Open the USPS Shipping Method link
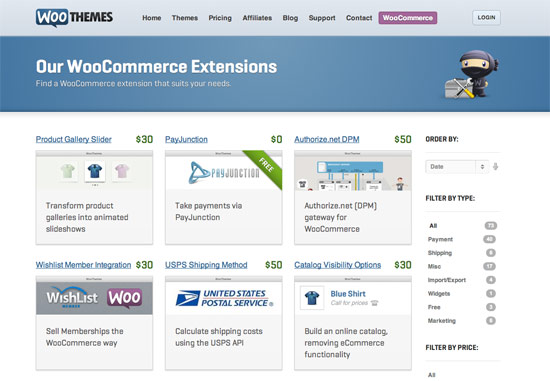The image size is (550, 381). point(206,265)
